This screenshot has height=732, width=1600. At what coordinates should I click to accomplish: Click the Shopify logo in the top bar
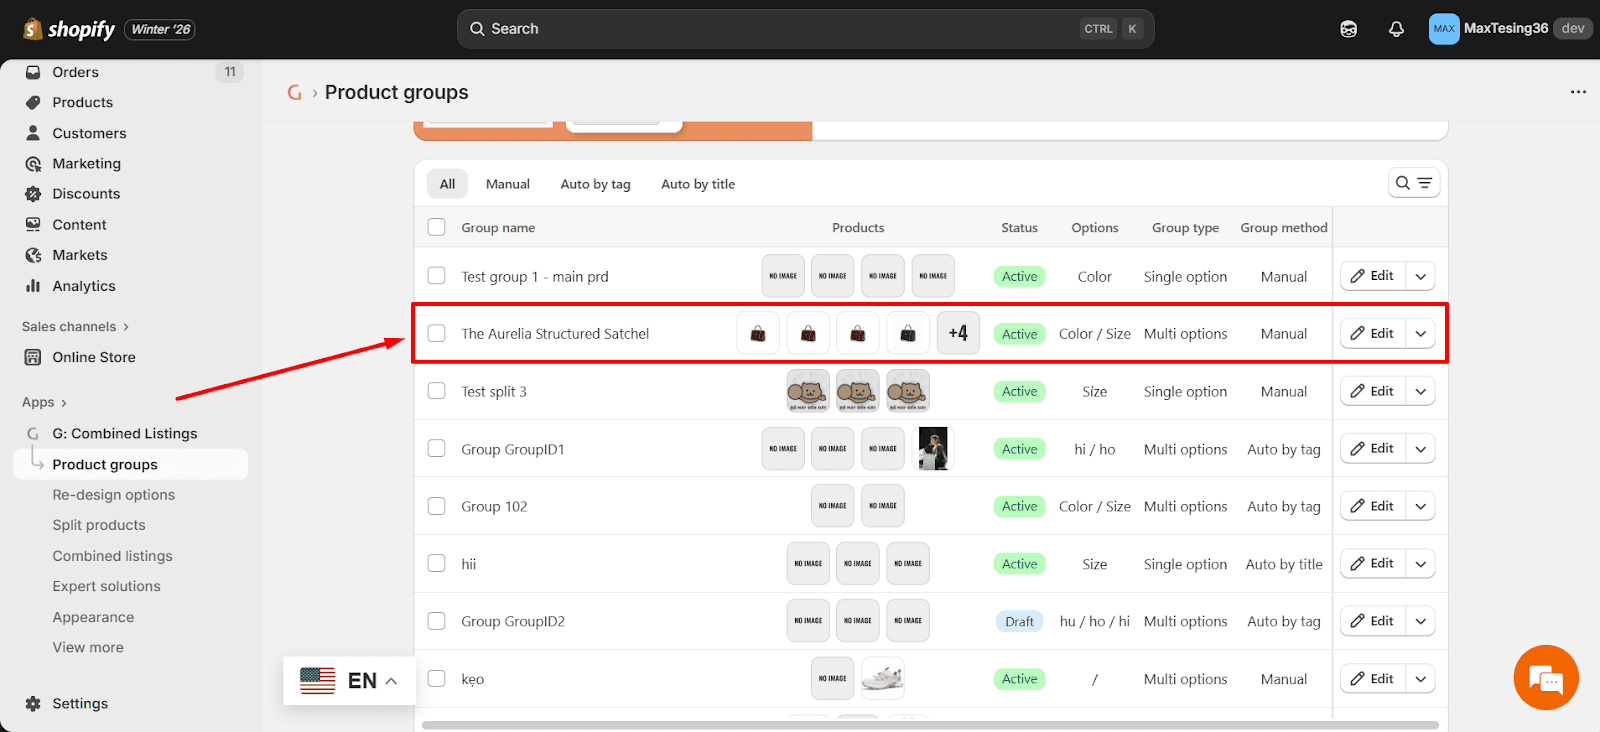pyautogui.click(x=69, y=29)
